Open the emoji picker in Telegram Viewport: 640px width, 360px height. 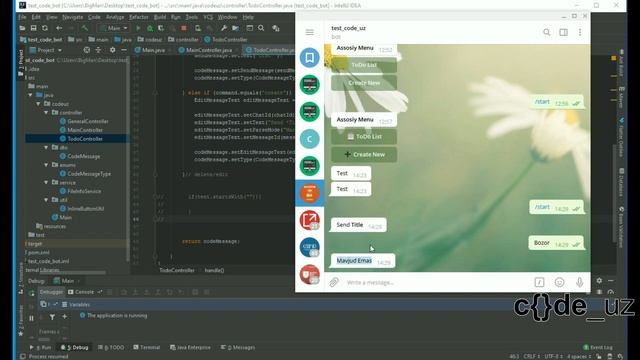[560, 282]
